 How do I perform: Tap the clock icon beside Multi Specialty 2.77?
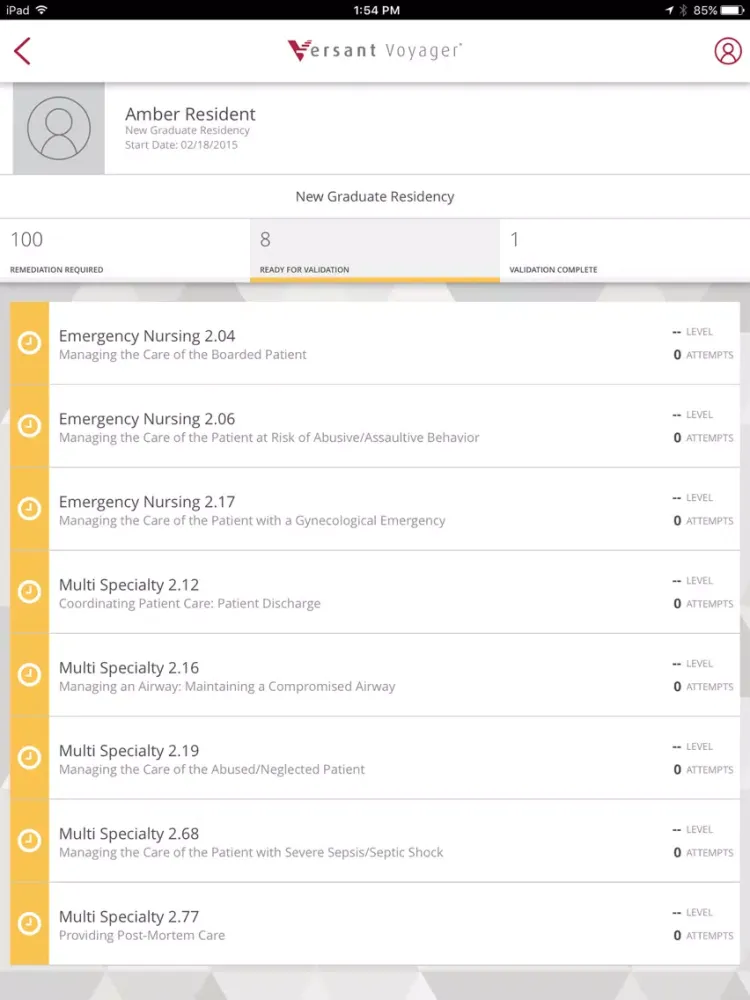pos(30,924)
